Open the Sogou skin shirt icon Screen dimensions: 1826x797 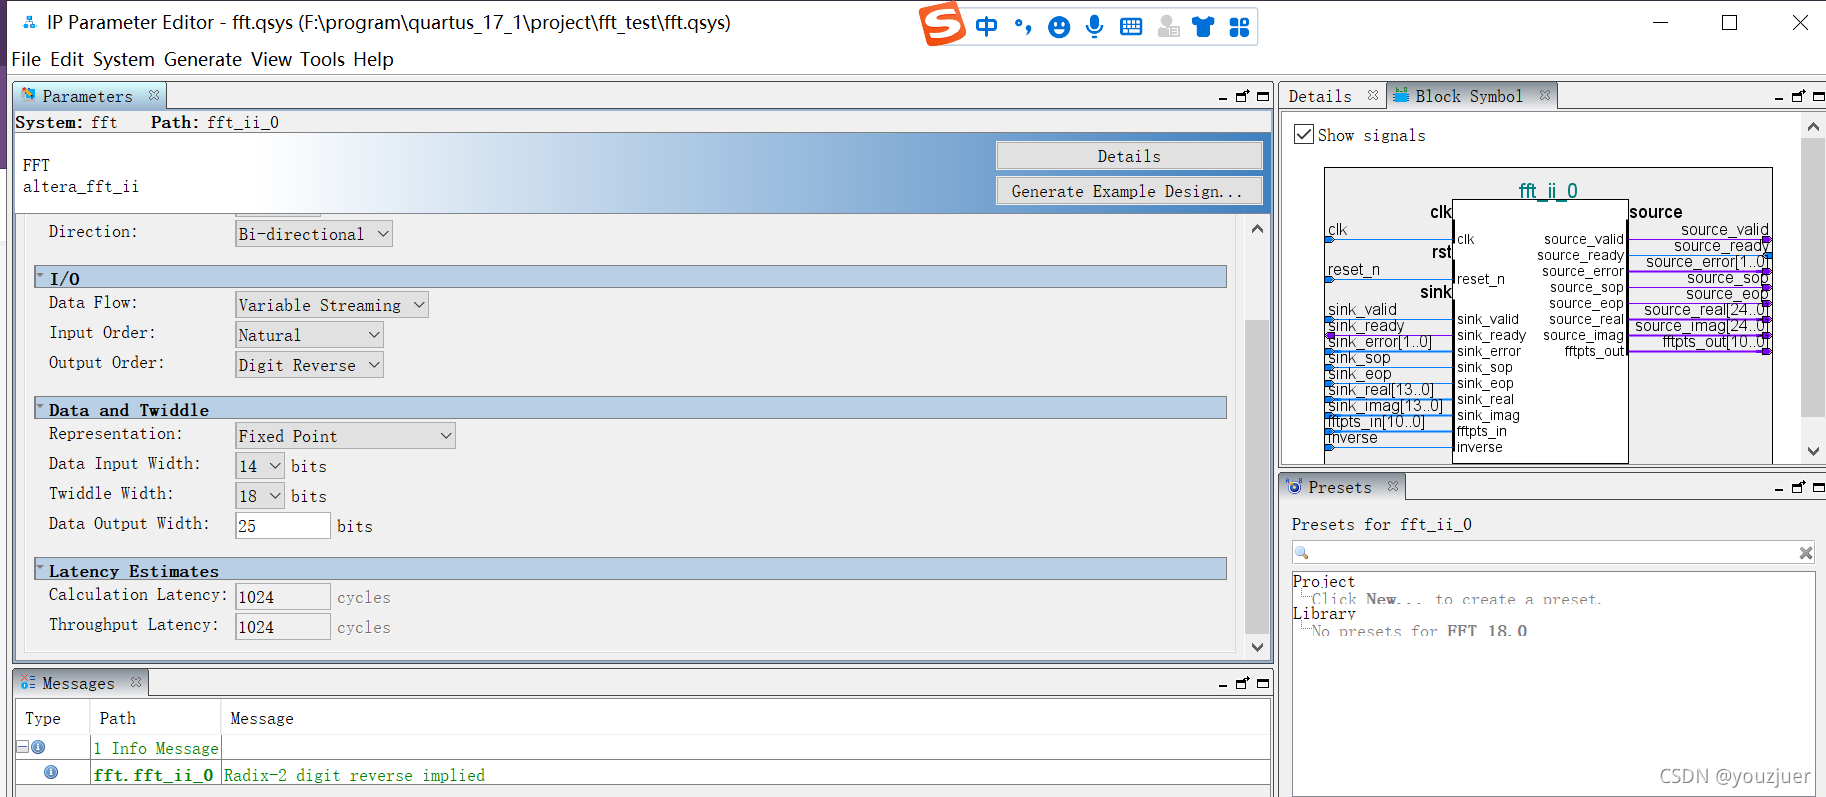[x=1203, y=27]
